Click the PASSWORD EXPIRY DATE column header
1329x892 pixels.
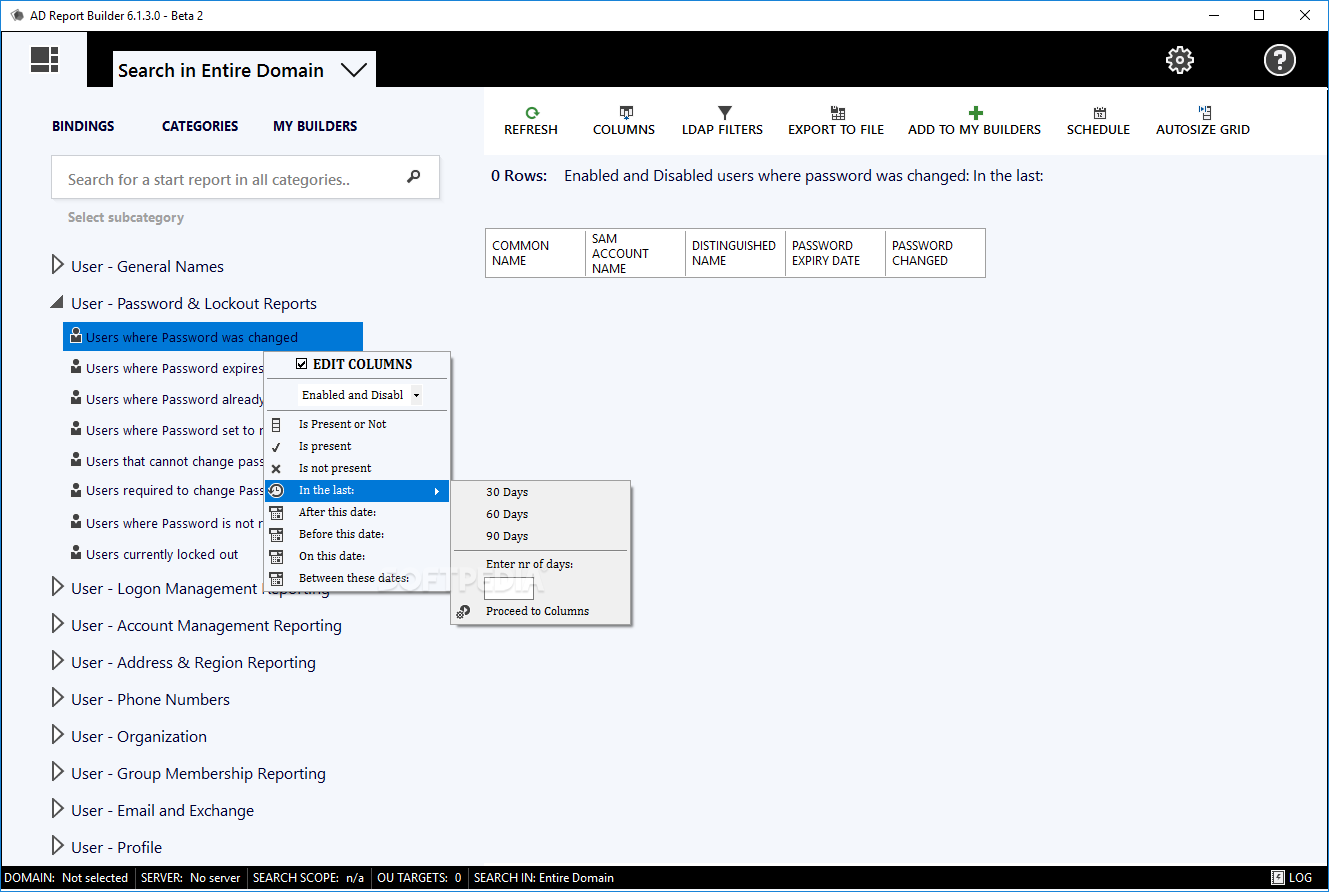[x=835, y=253]
